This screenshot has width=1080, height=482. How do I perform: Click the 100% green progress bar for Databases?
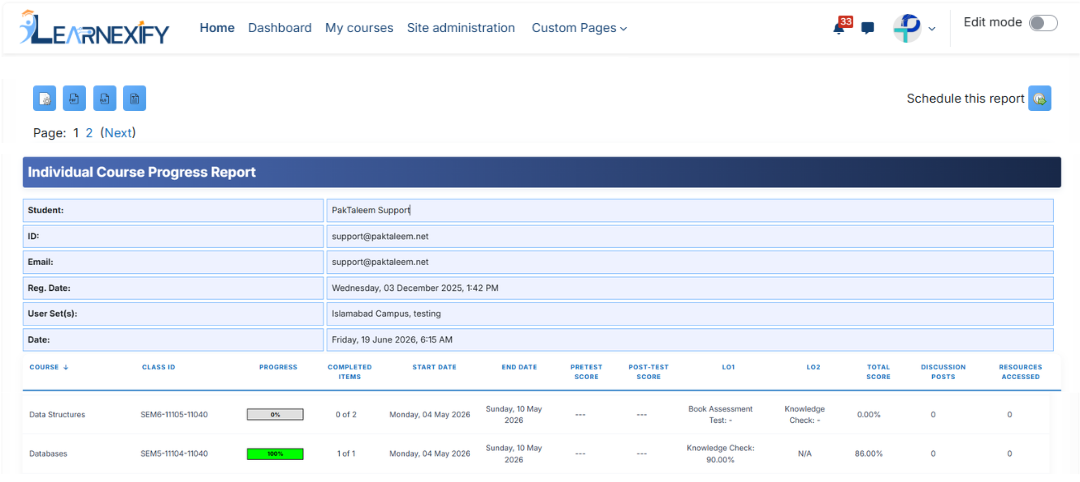[275, 454]
